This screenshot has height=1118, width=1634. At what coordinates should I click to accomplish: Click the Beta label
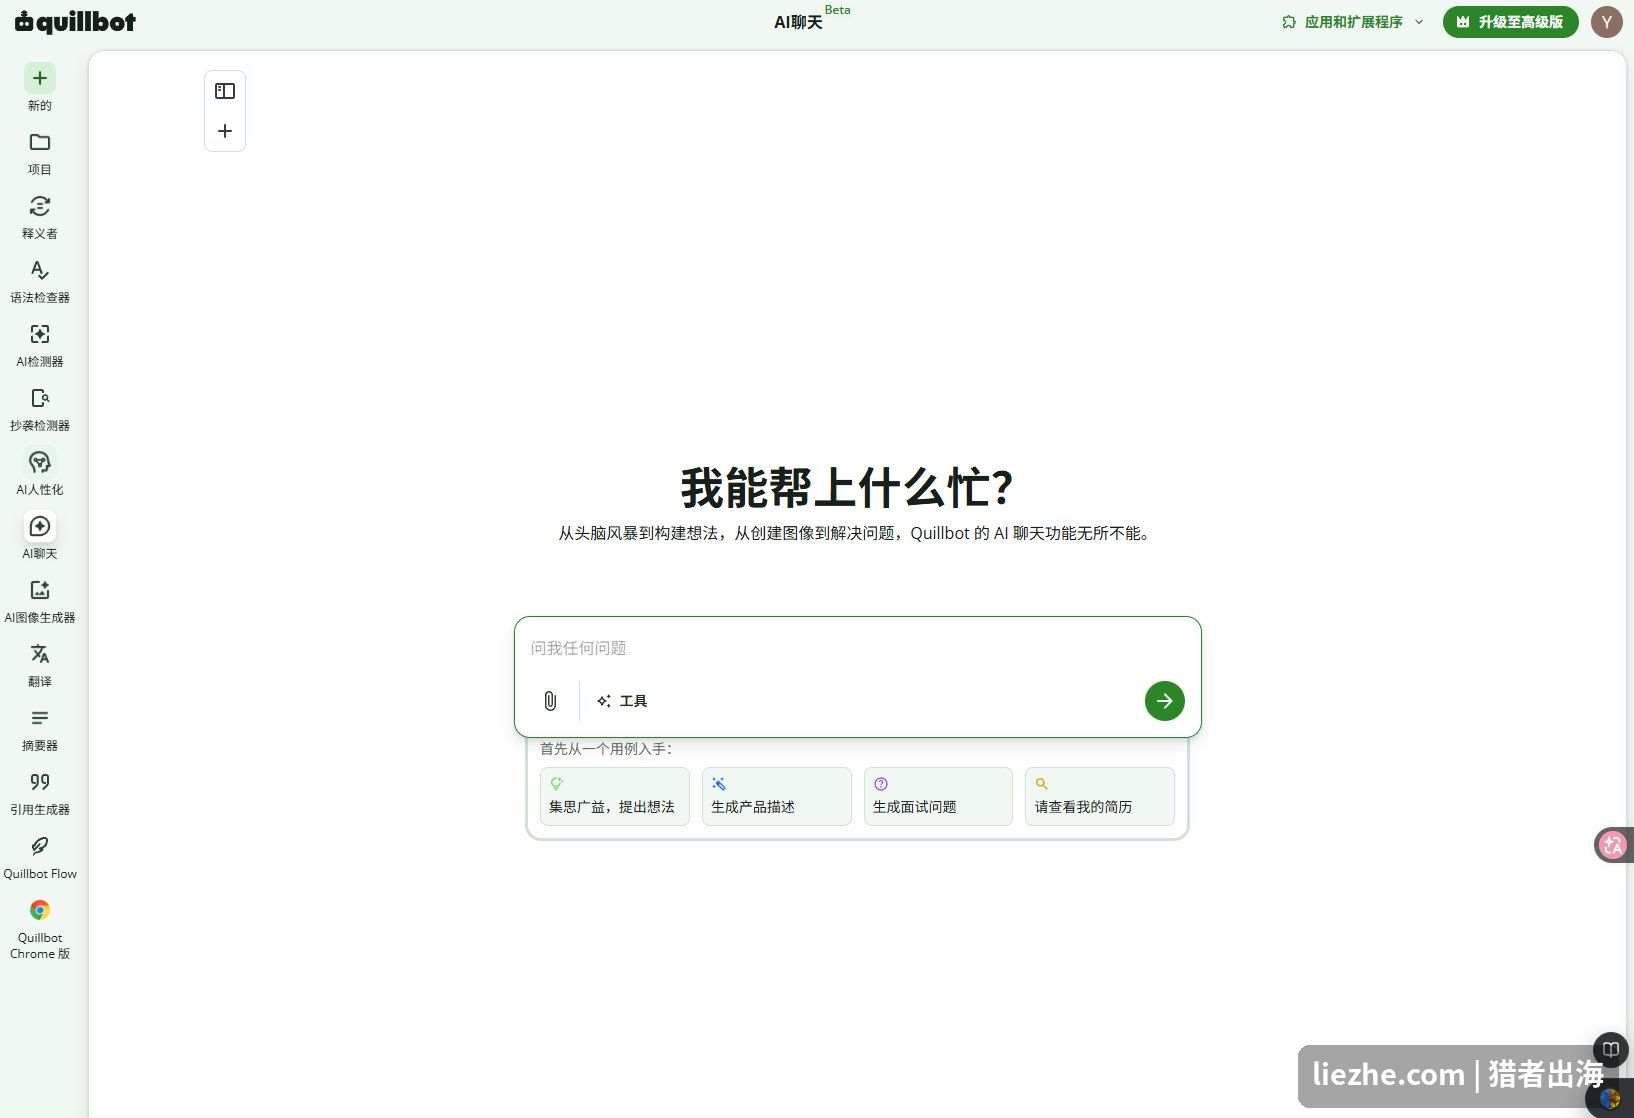click(838, 10)
